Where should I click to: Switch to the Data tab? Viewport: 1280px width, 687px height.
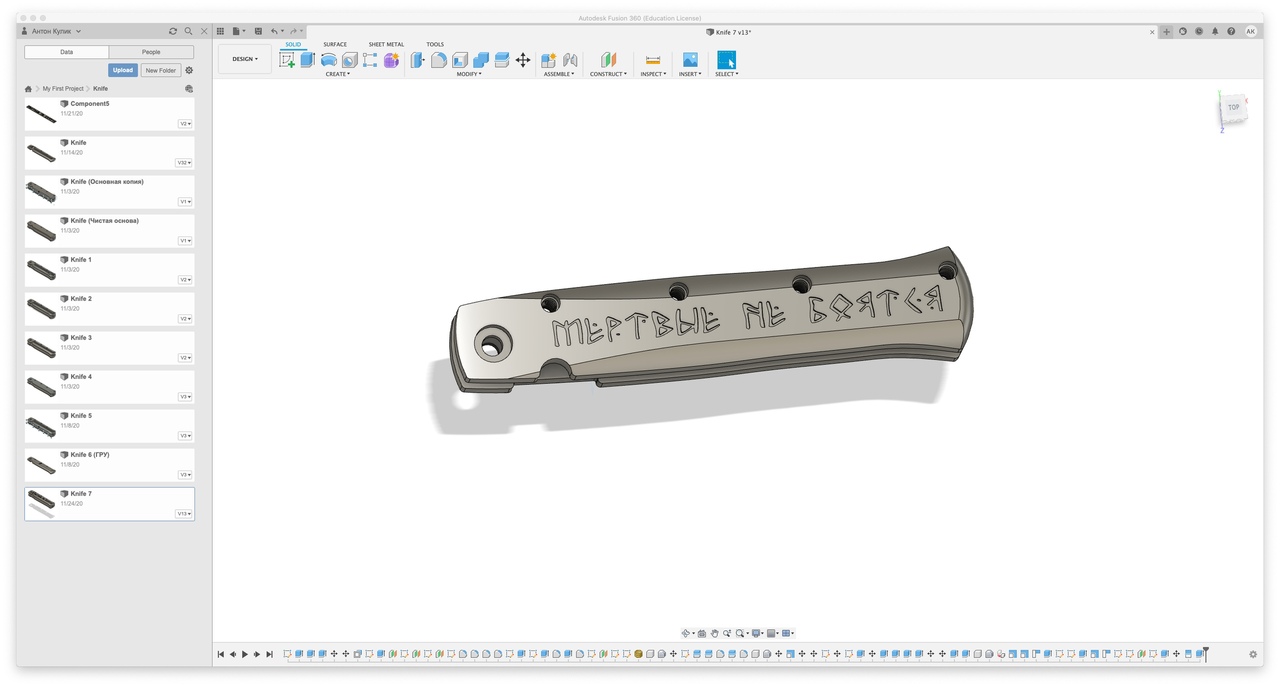[66, 52]
